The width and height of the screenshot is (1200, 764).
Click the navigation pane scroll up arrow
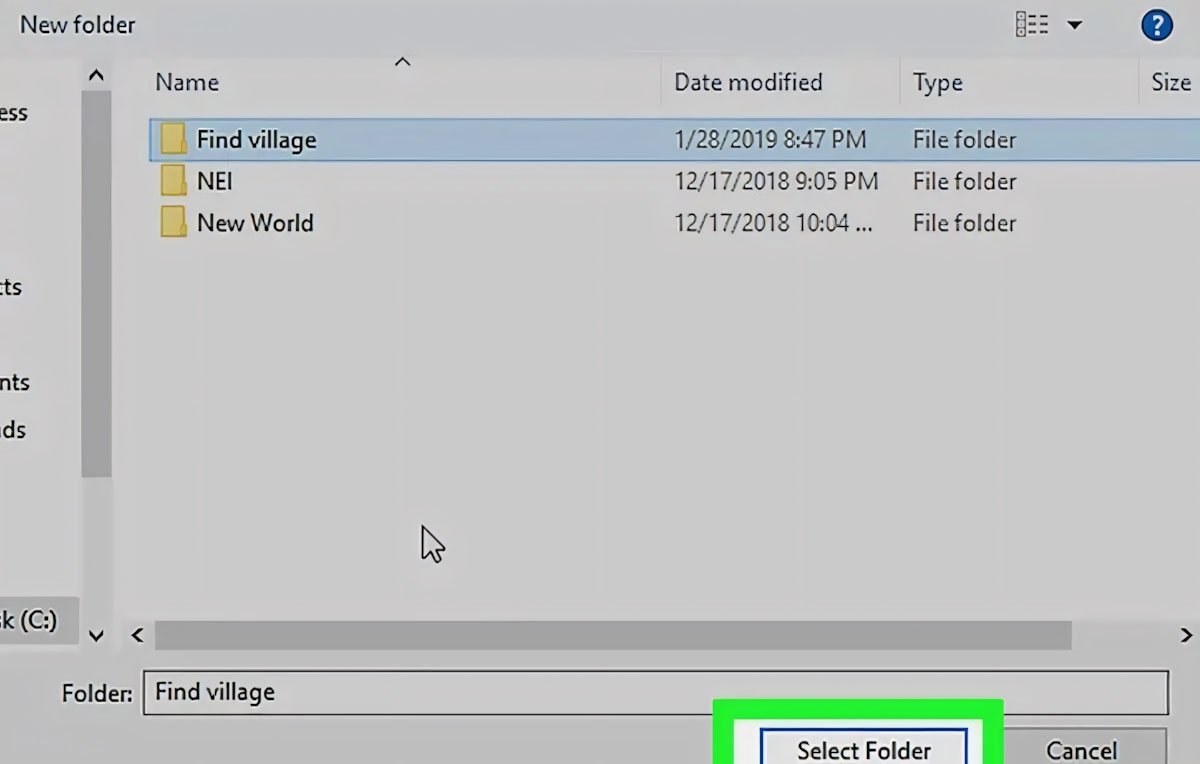click(96, 75)
